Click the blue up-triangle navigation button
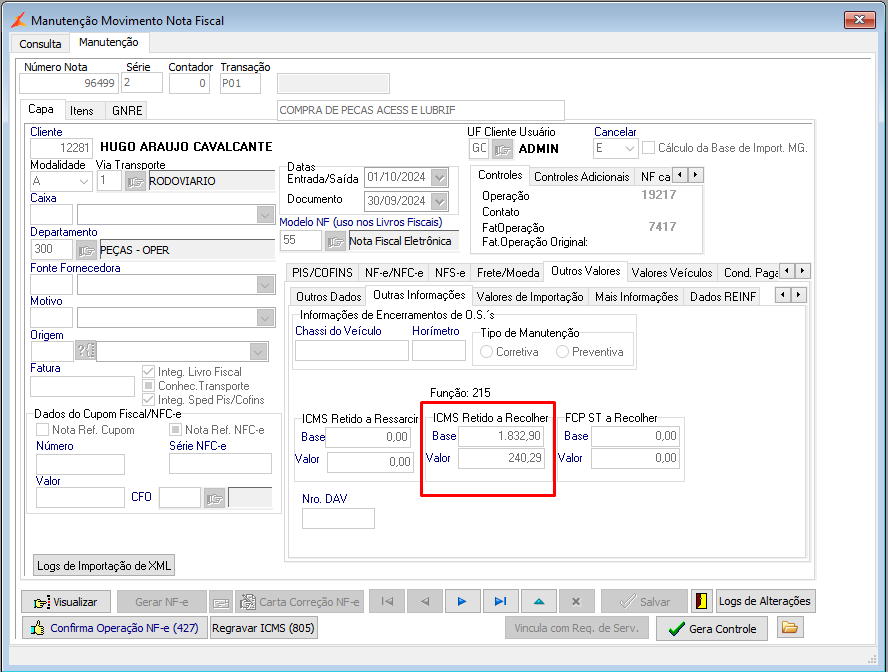888x672 pixels. pos(539,602)
